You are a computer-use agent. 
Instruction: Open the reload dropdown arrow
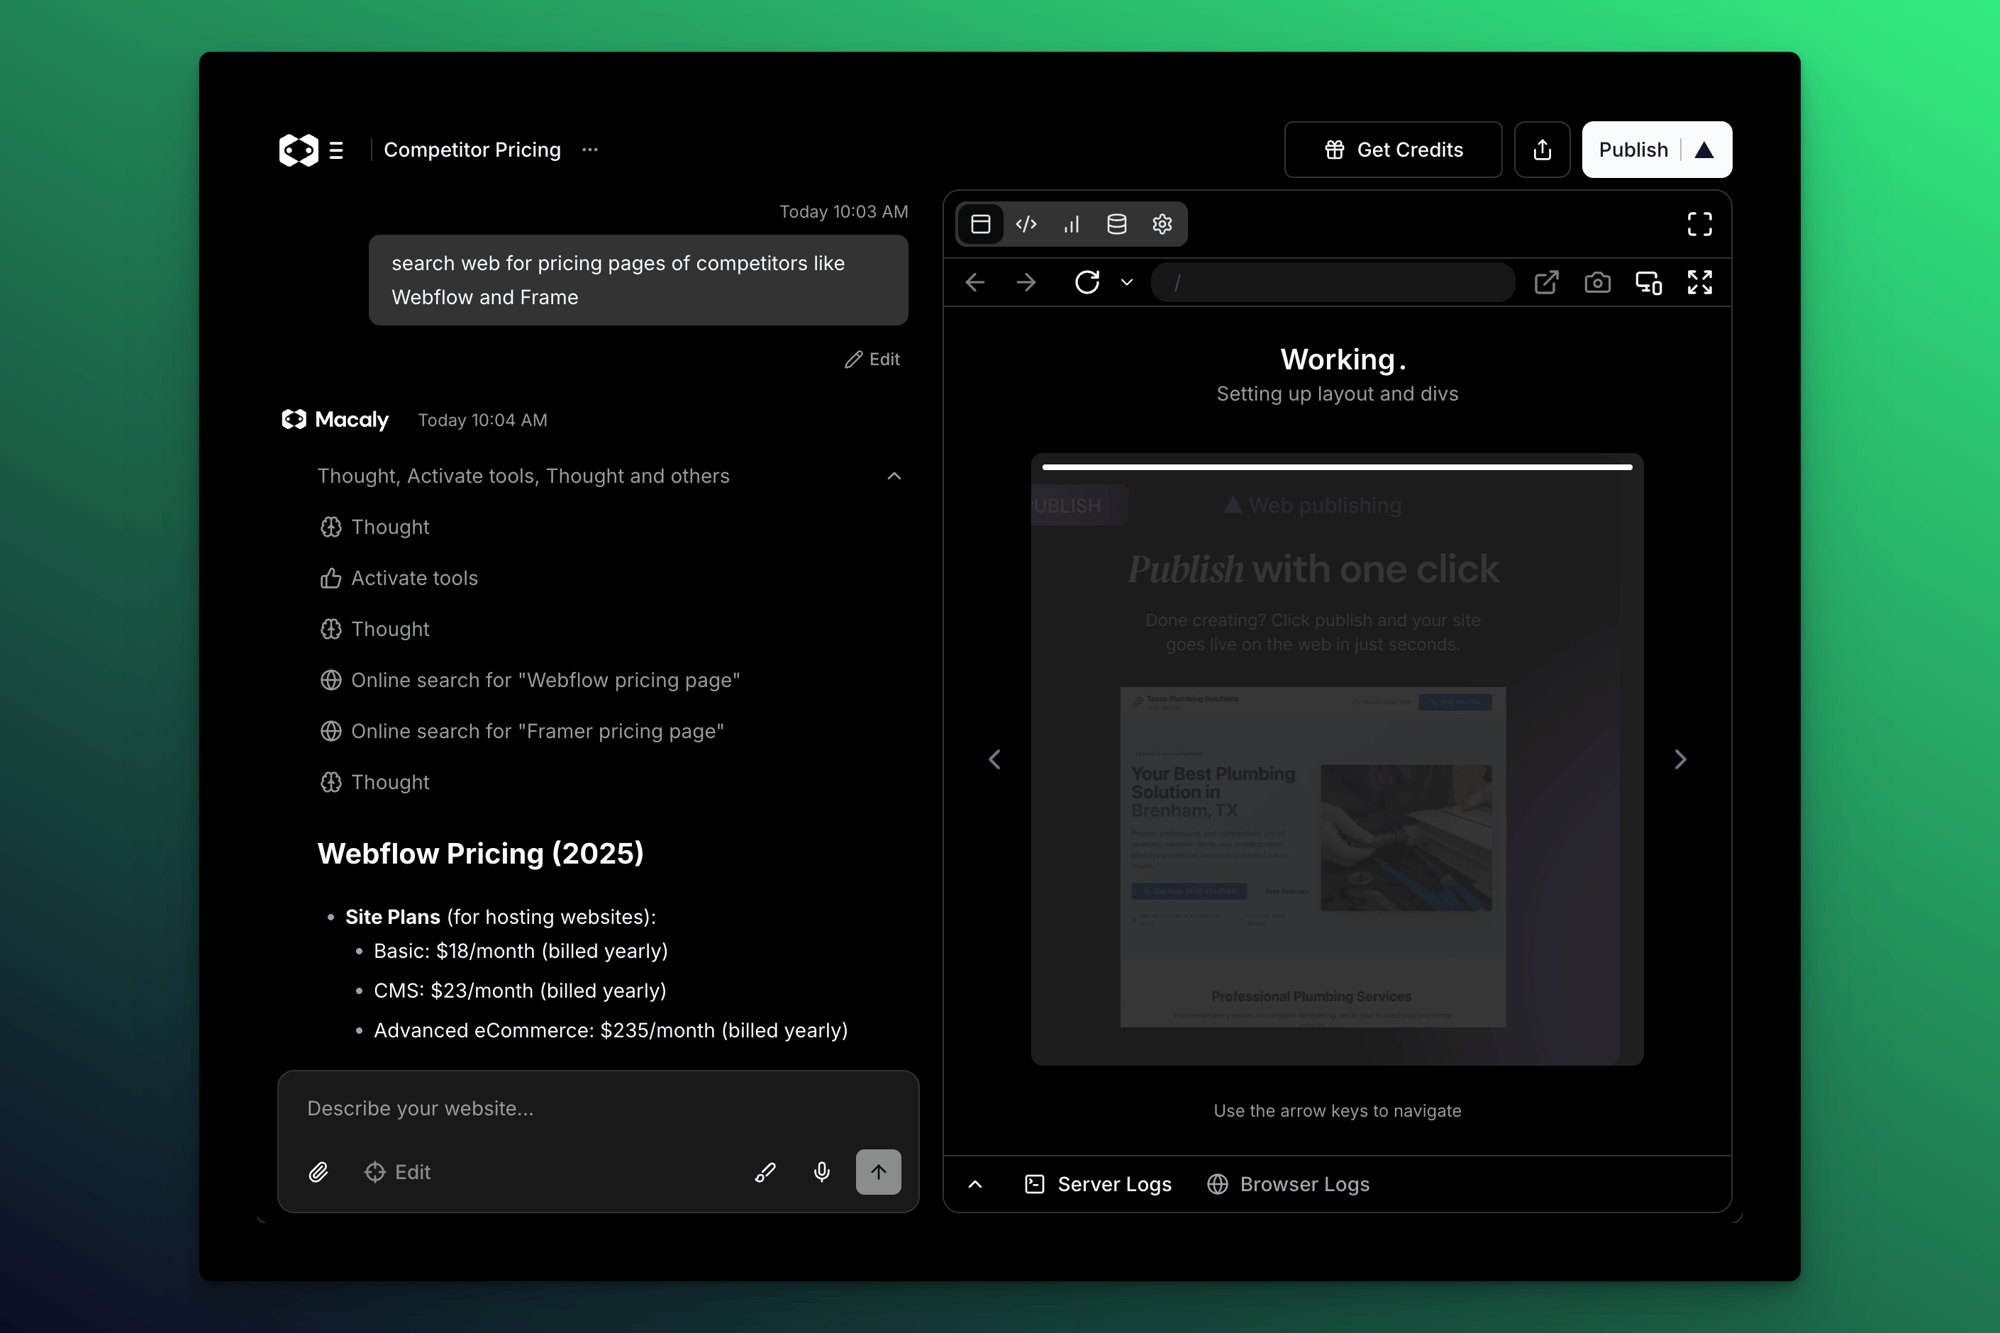[x=1126, y=282]
